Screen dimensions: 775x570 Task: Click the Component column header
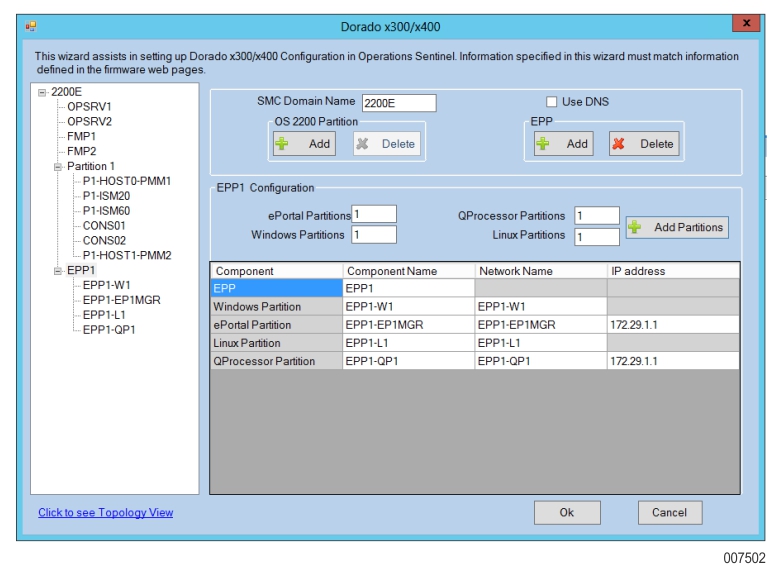click(277, 271)
